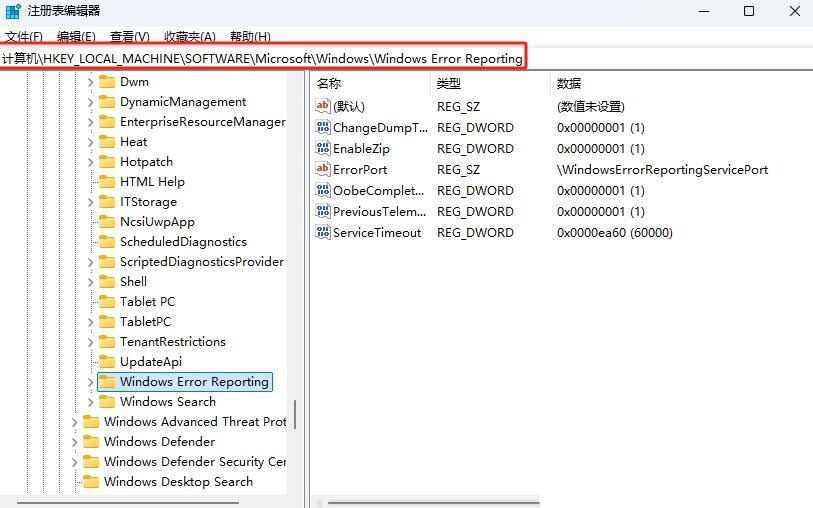
Task: Click the 名称 column header
Action: point(329,83)
